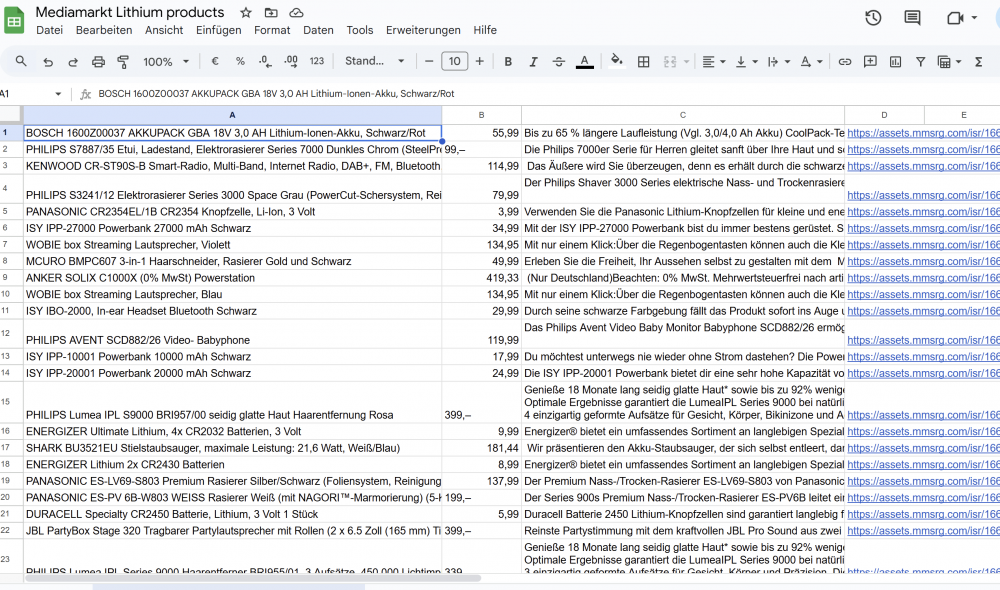The width and height of the screenshot is (1000, 590).
Task: Open the fill color picker
Action: click(616, 61)
